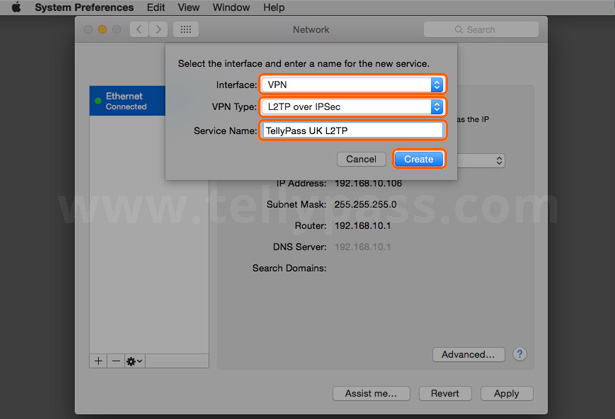The width and height of the screenshot is (615, 419).
Task: Click IP address 192.168.10.106
Action: pos(368,183)
